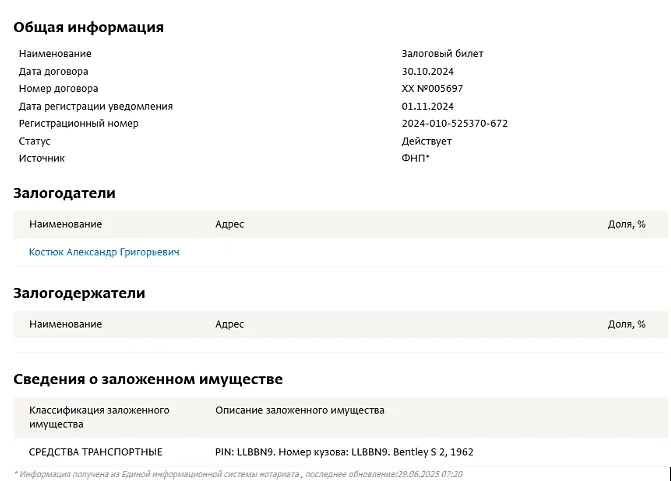The image size is (671, 481).
Task: Select the registration number 2024-010-525370-672
Action: tap(454, 124)
